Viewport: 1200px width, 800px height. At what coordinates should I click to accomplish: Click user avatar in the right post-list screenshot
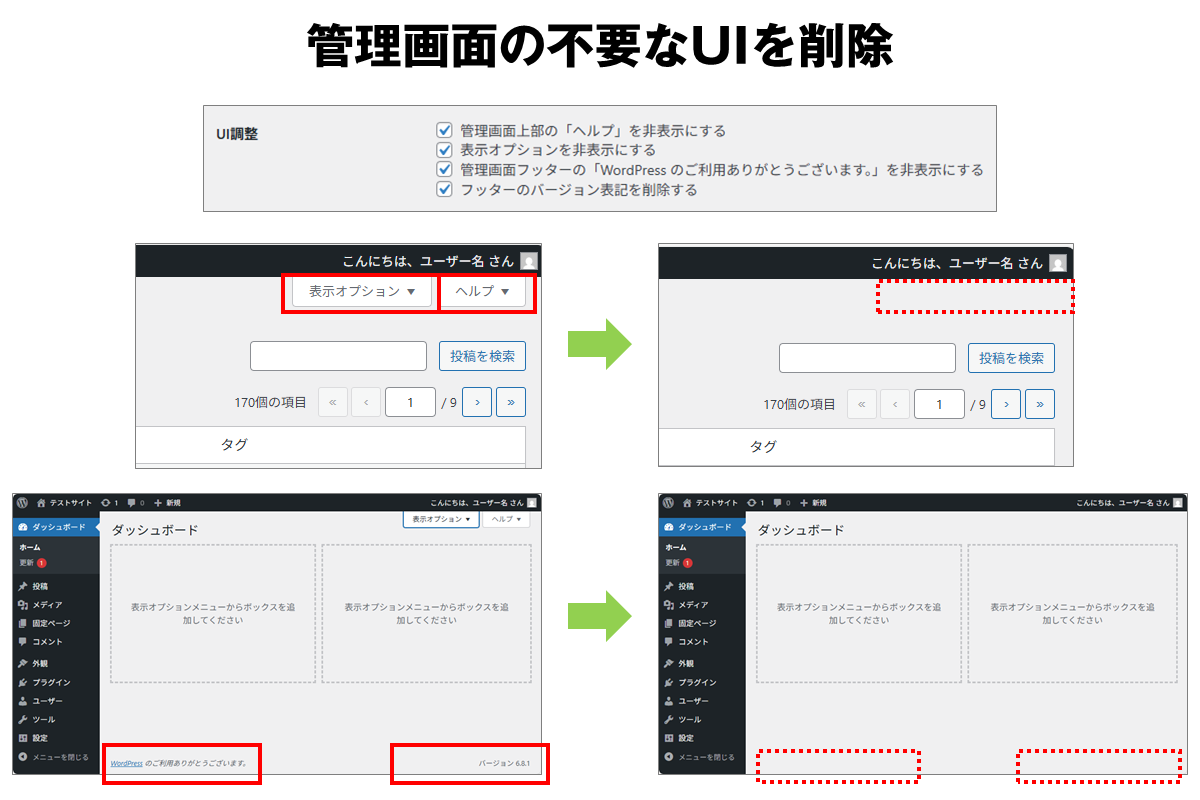[x=1057, y=263]
